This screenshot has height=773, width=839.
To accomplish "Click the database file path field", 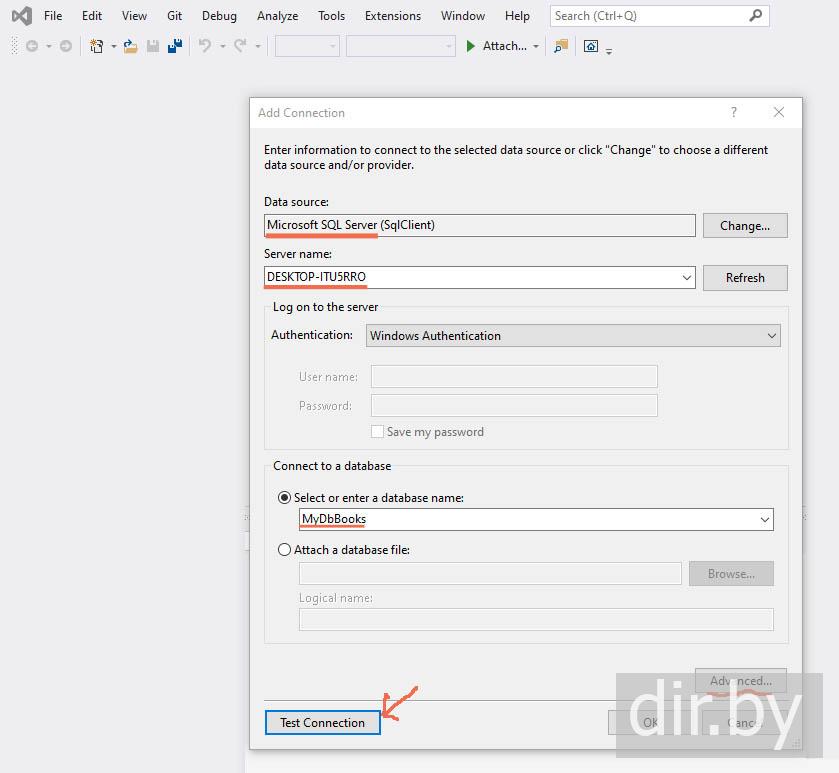I will pyautogui.click(x=490, y=573).
